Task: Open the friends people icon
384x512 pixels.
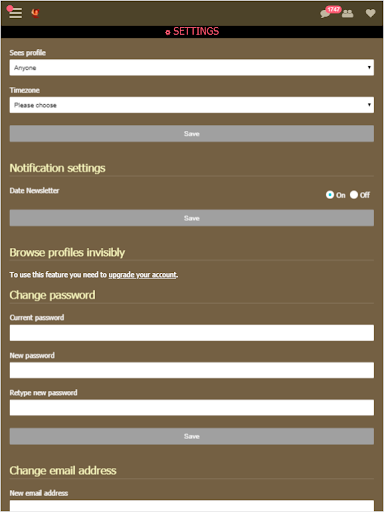Action: pyautogui.click(x=348, y=13)
